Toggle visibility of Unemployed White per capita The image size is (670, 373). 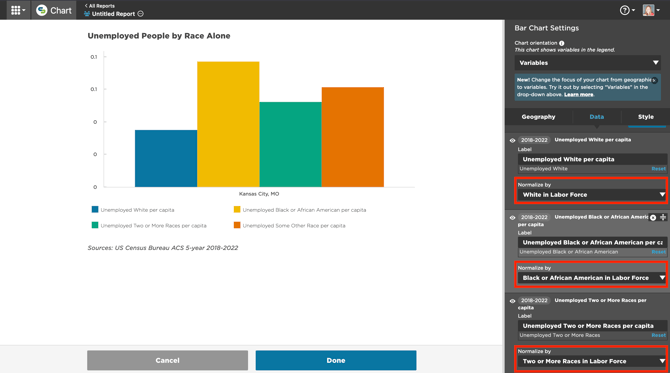(x=512, y=140)
